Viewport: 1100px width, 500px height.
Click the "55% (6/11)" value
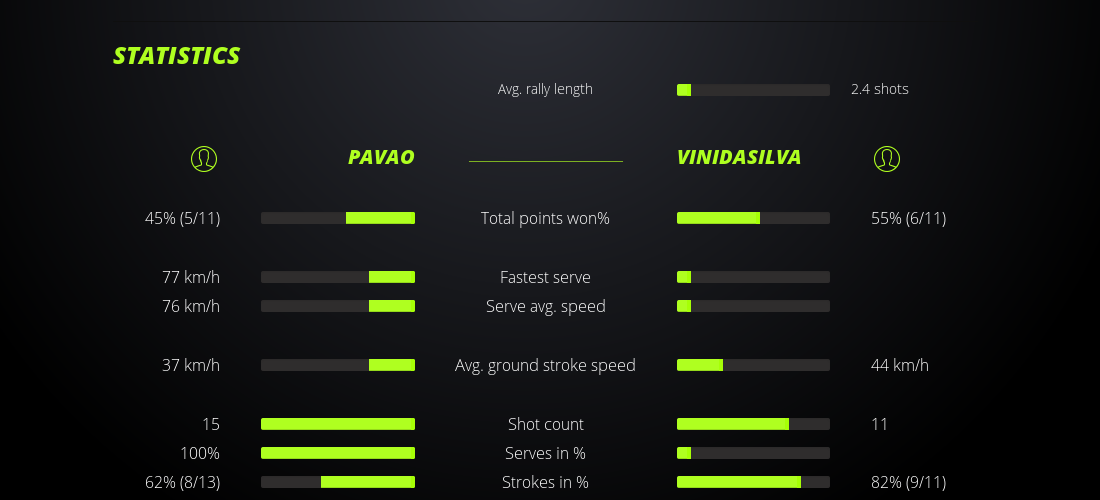(x=908, y=218)
